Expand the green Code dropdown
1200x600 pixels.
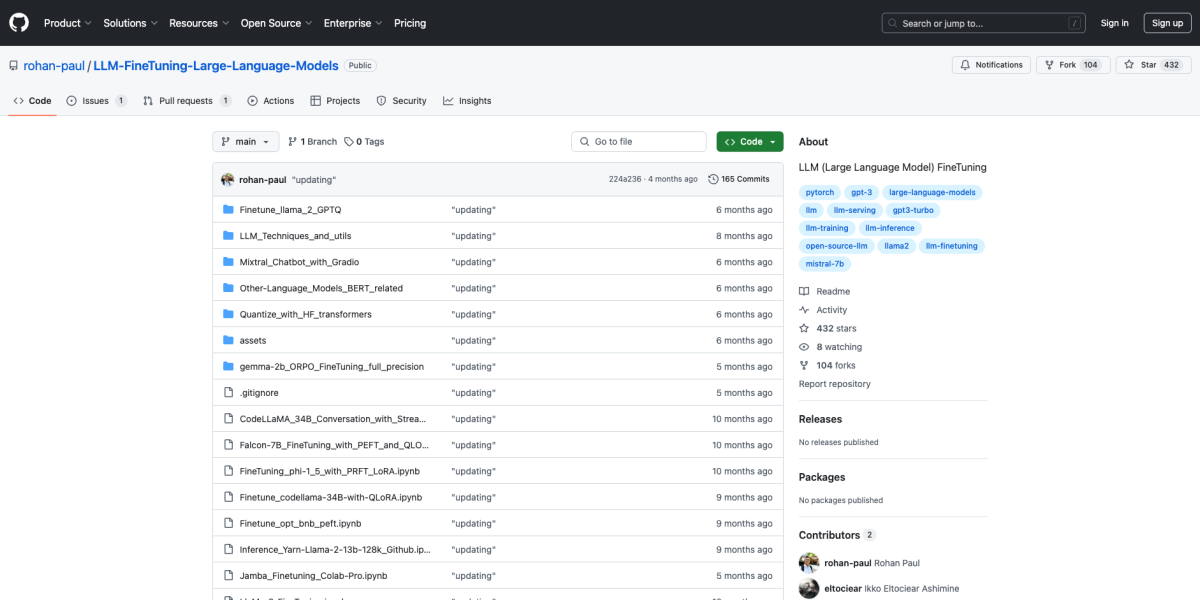(x=750, y=142)
